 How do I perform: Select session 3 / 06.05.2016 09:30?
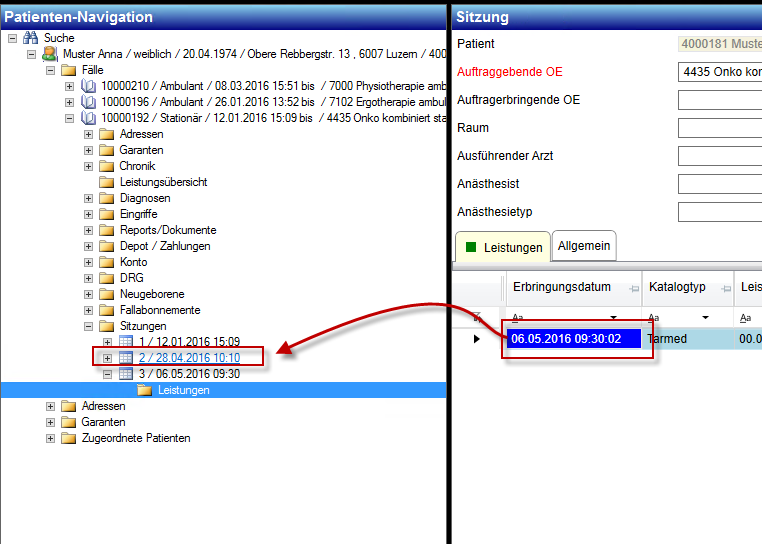190,374
